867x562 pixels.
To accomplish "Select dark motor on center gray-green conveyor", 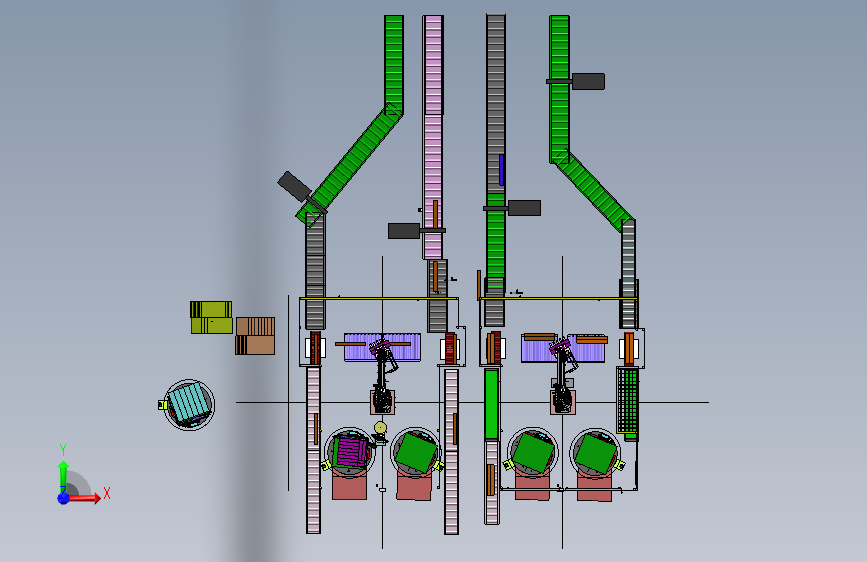I will click(x=524, y=208).
